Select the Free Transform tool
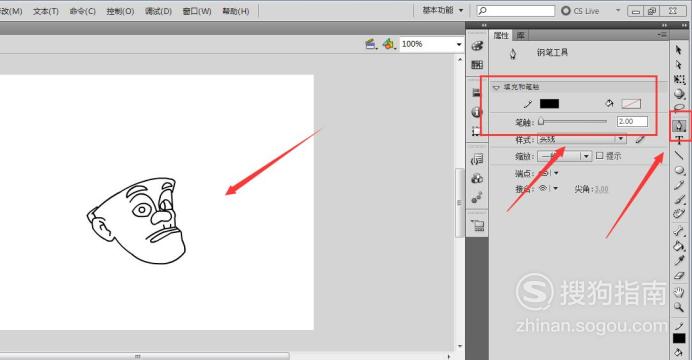This screenshot has height=360, width=692. (x=679, y=79)
